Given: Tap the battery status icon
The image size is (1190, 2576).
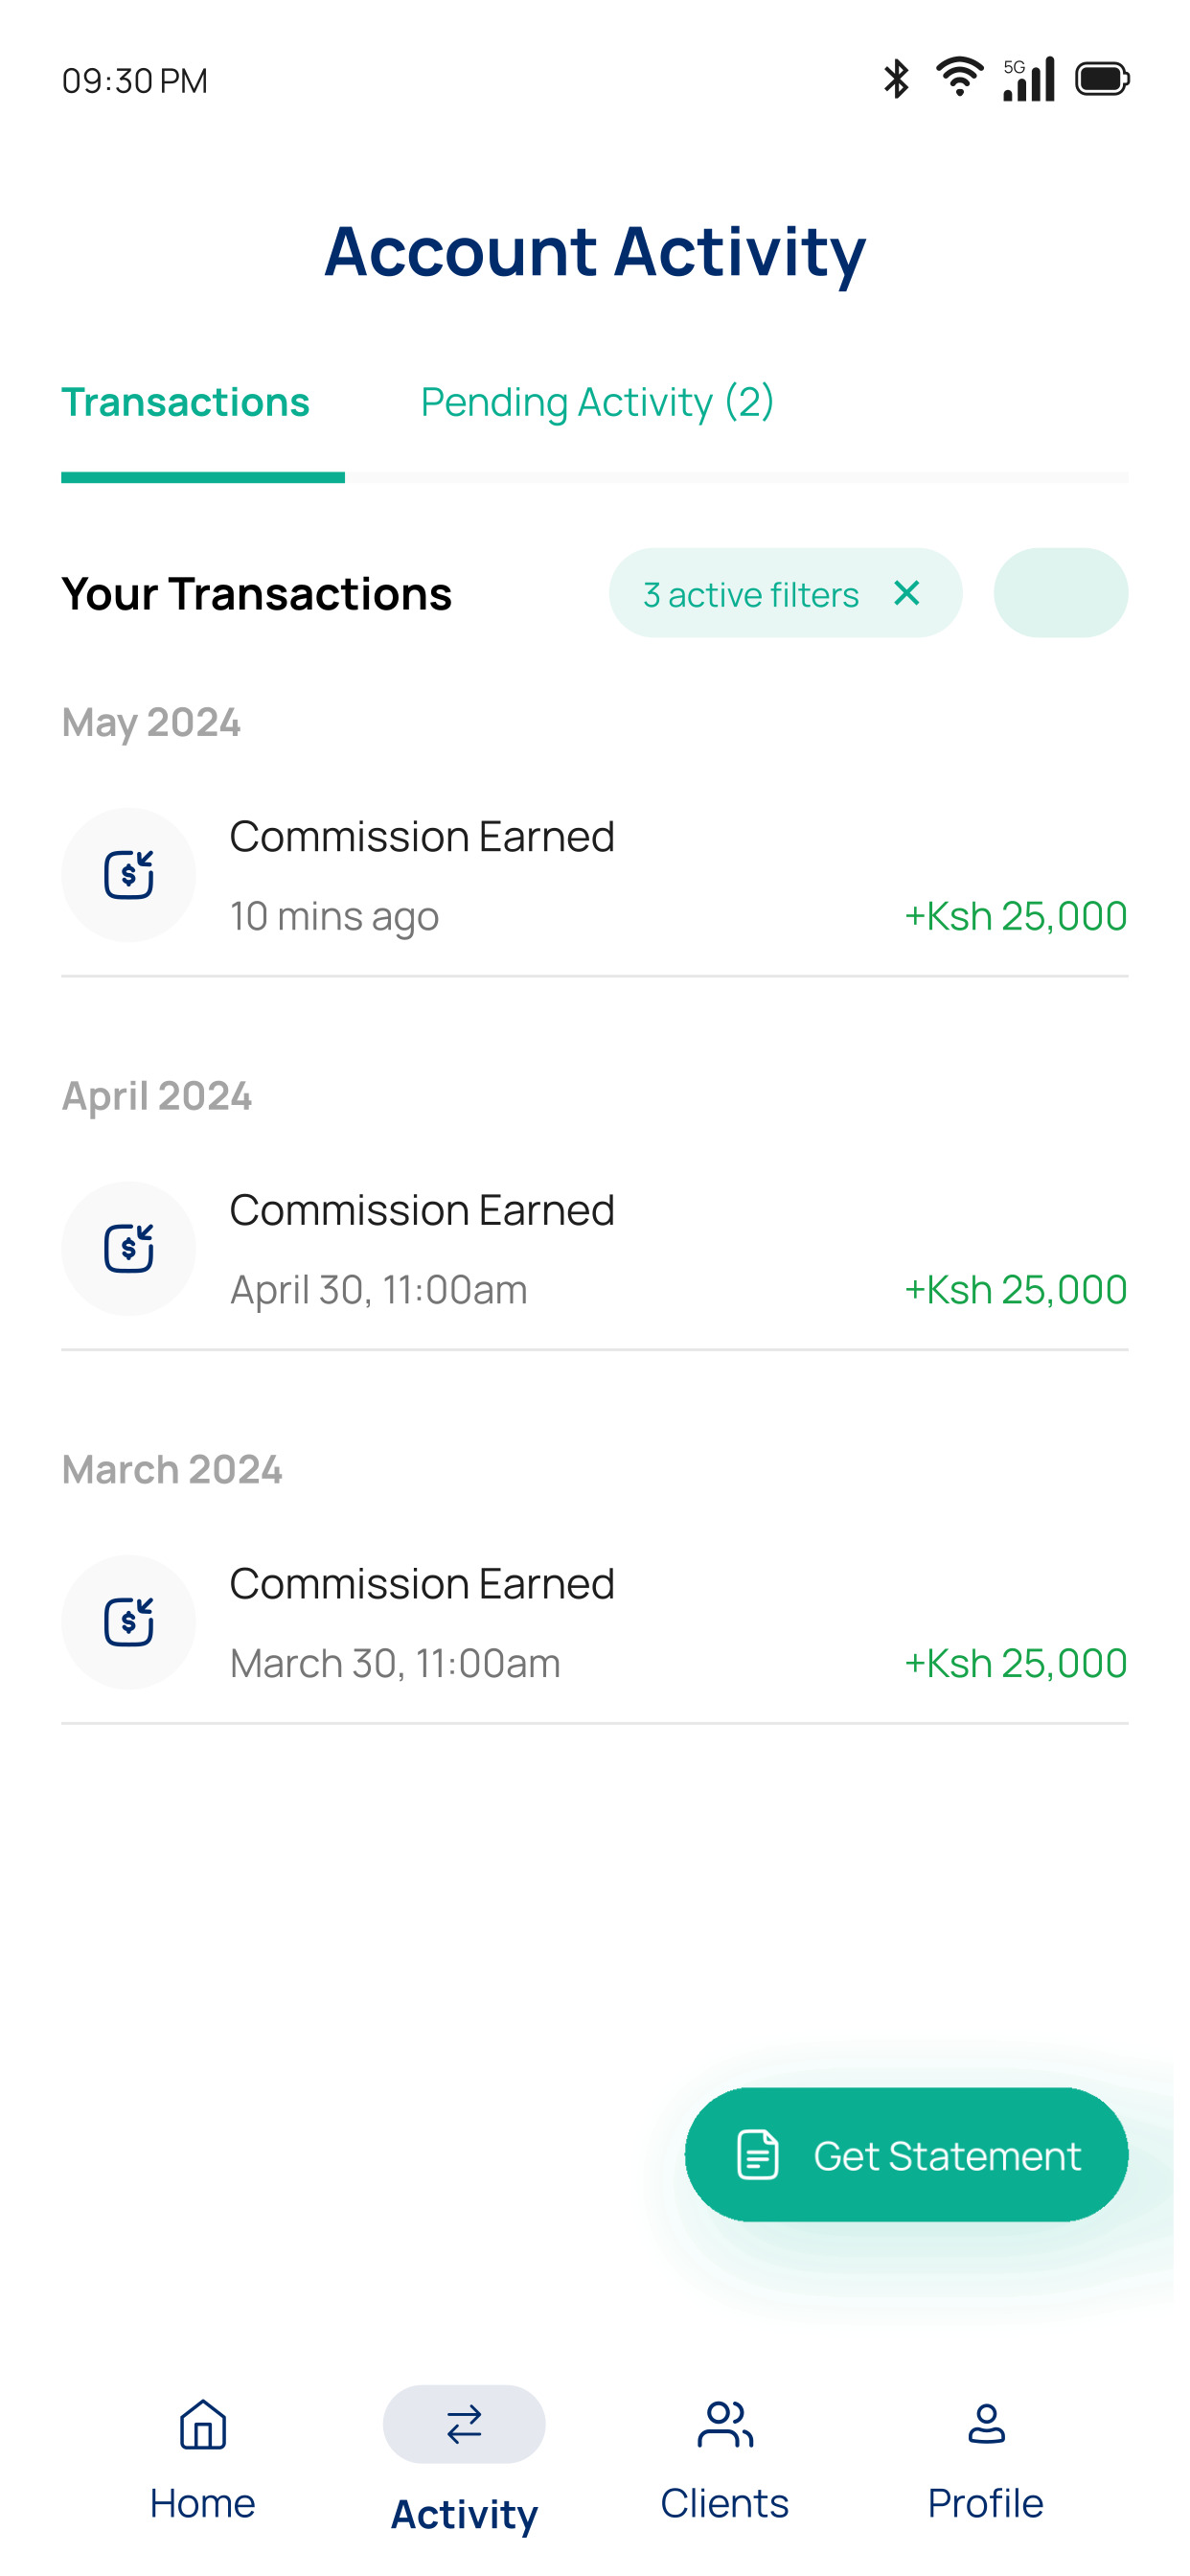Looking at the screenshot, I should coord(1102,79).
